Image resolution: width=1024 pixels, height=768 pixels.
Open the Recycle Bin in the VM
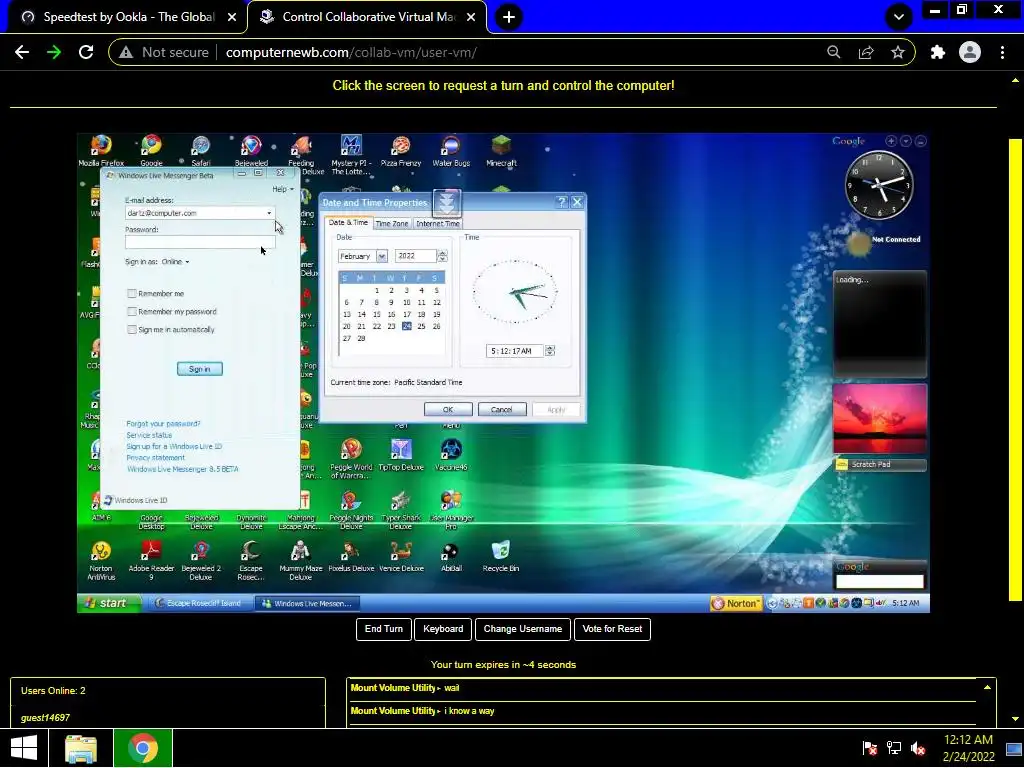(501, 556)
